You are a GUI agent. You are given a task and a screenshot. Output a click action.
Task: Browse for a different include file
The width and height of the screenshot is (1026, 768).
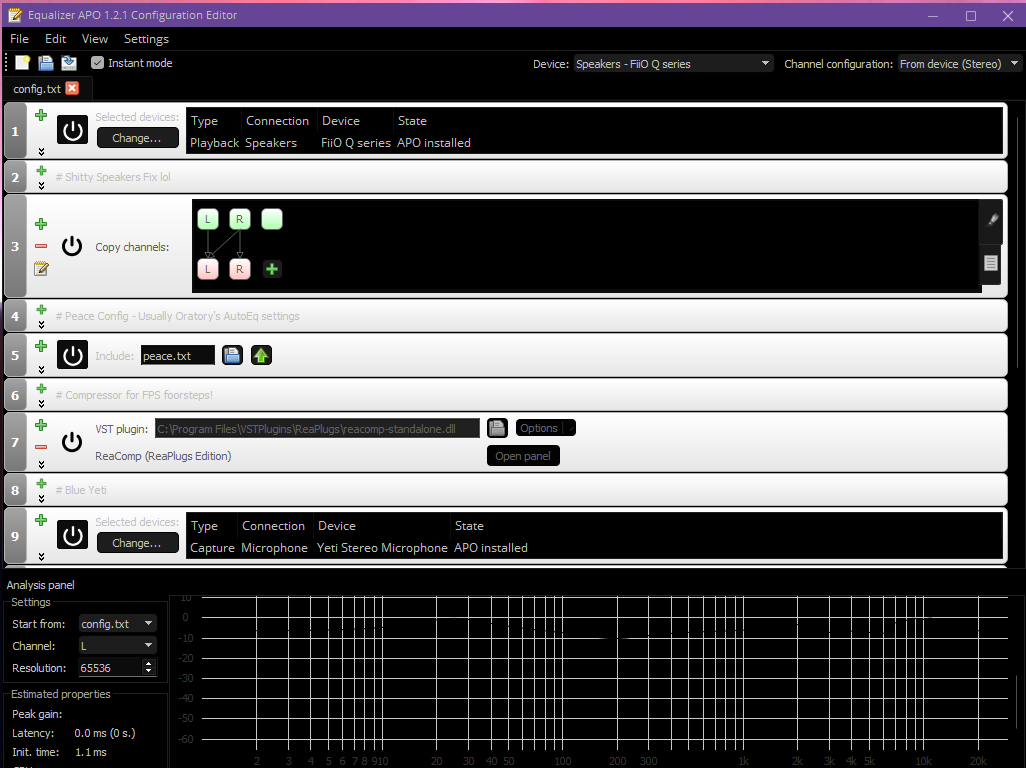tap(232, 355)
